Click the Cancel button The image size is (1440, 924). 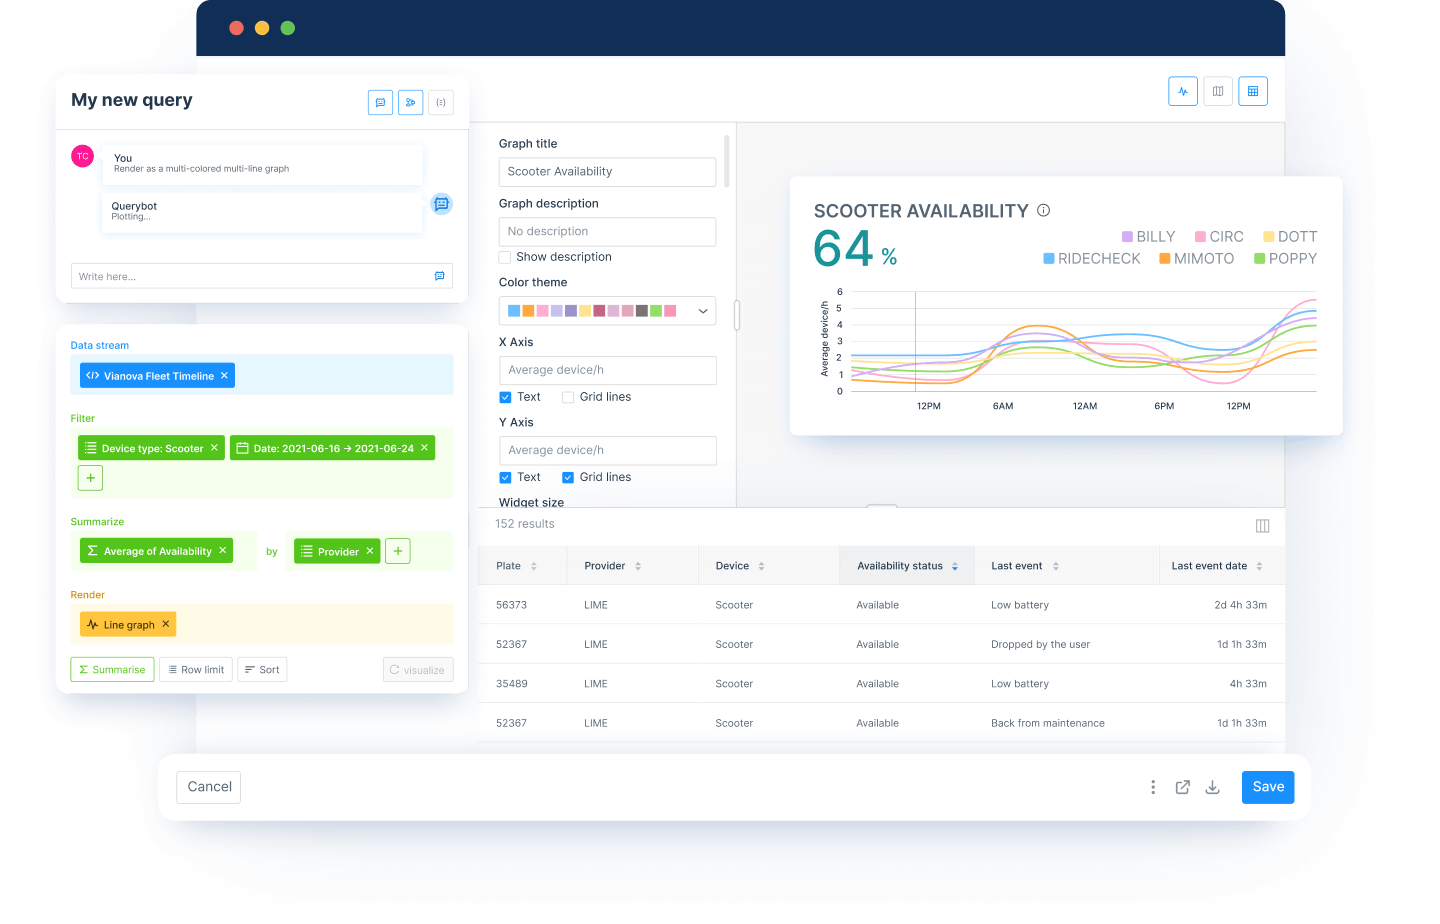pyautogui.click(x=209, y=787)
